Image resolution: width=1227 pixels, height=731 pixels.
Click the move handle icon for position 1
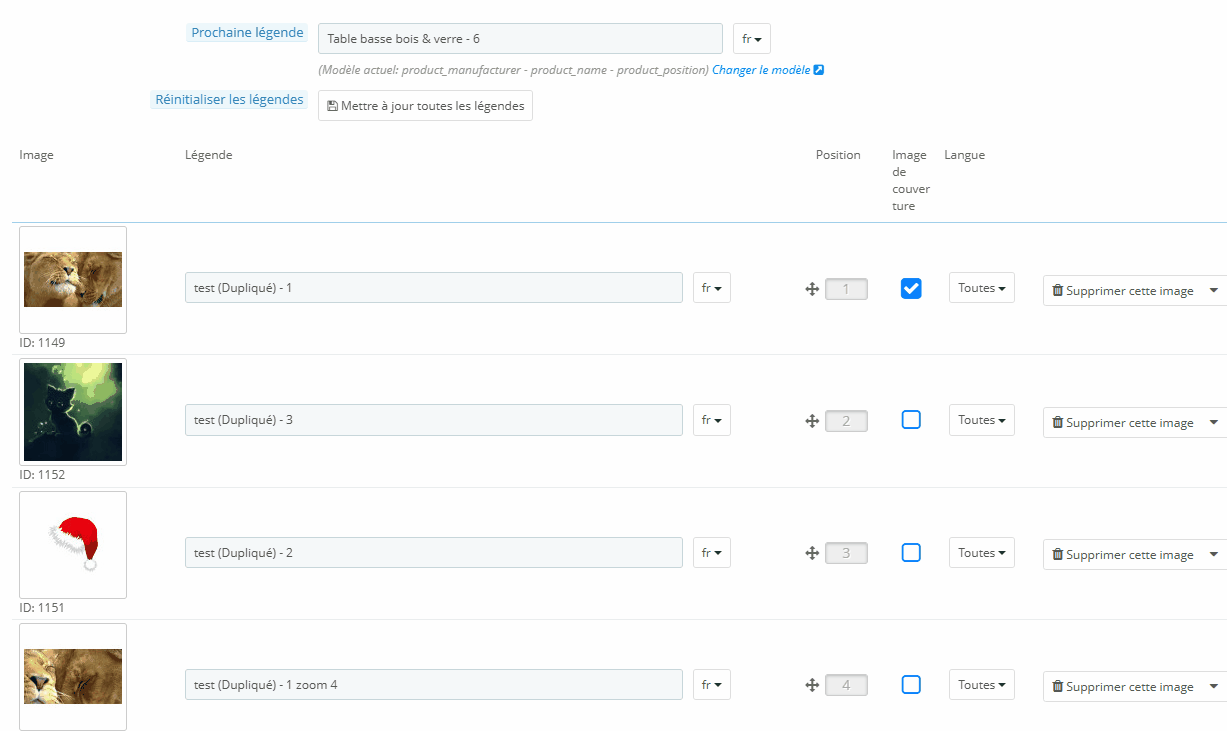(812, 289)
